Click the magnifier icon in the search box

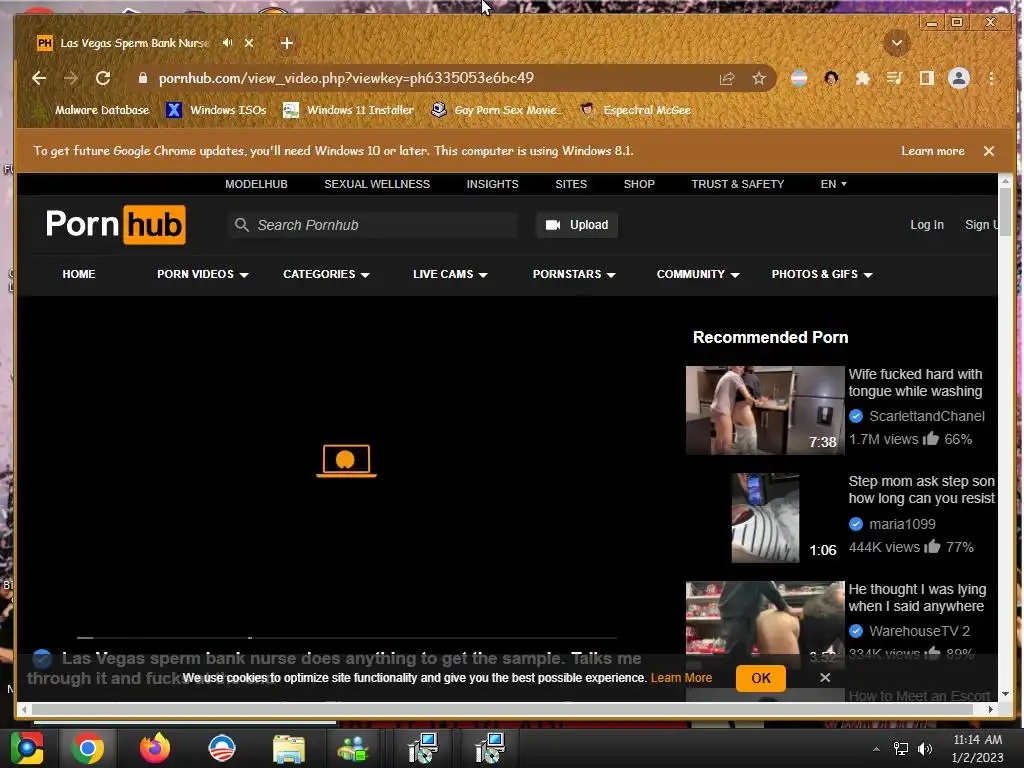tap(242, 225)
